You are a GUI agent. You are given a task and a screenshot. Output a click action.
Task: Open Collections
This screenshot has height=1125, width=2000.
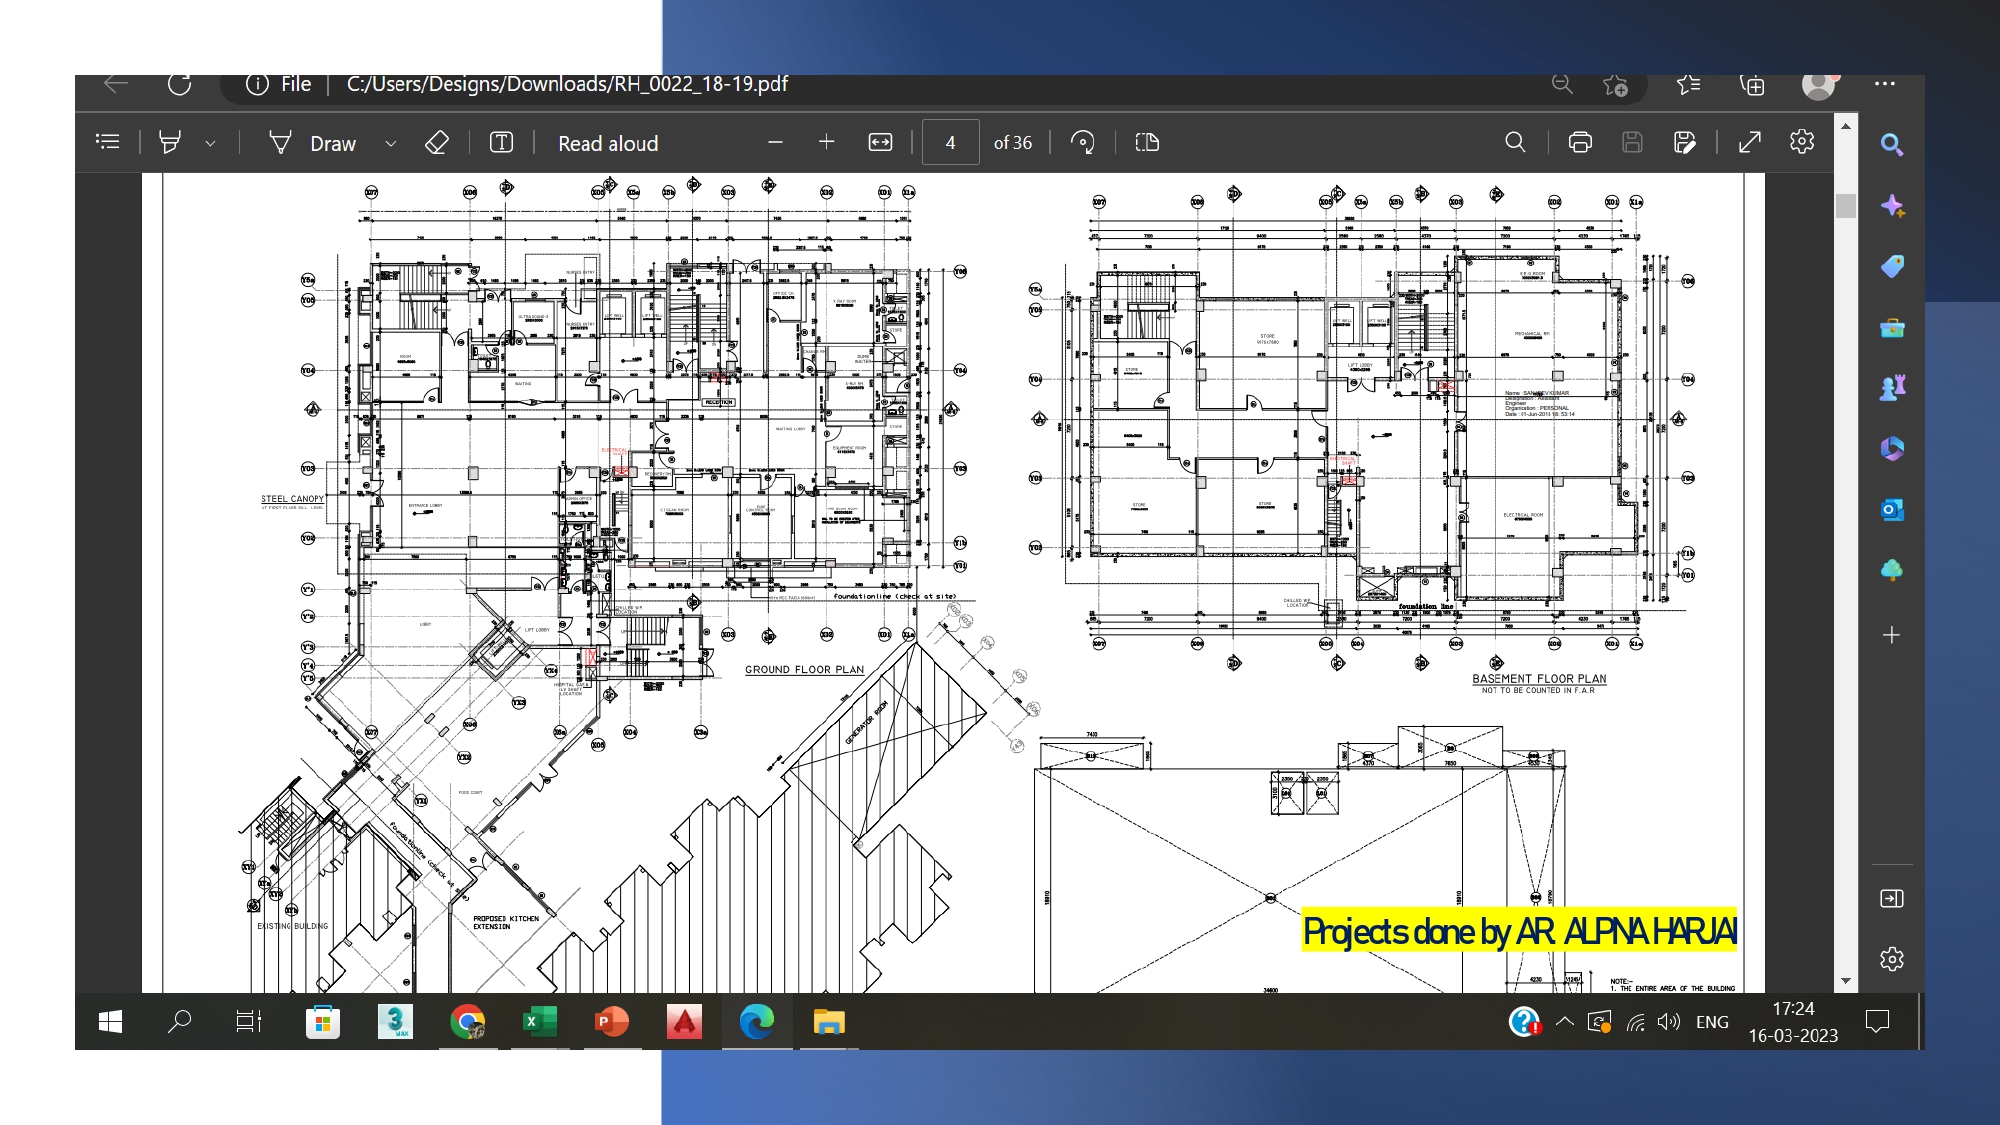coord(1752,85)
